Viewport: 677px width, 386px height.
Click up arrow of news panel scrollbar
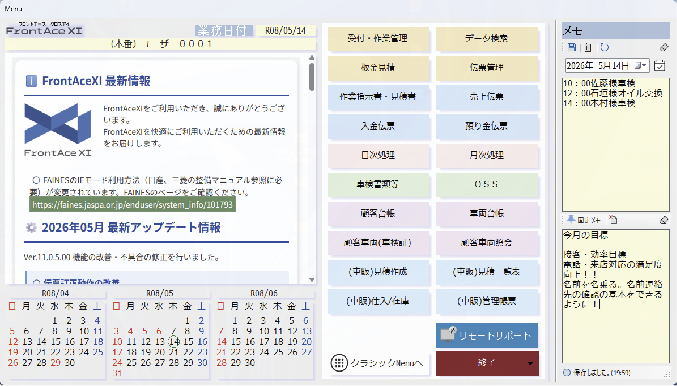click(312, 57)
